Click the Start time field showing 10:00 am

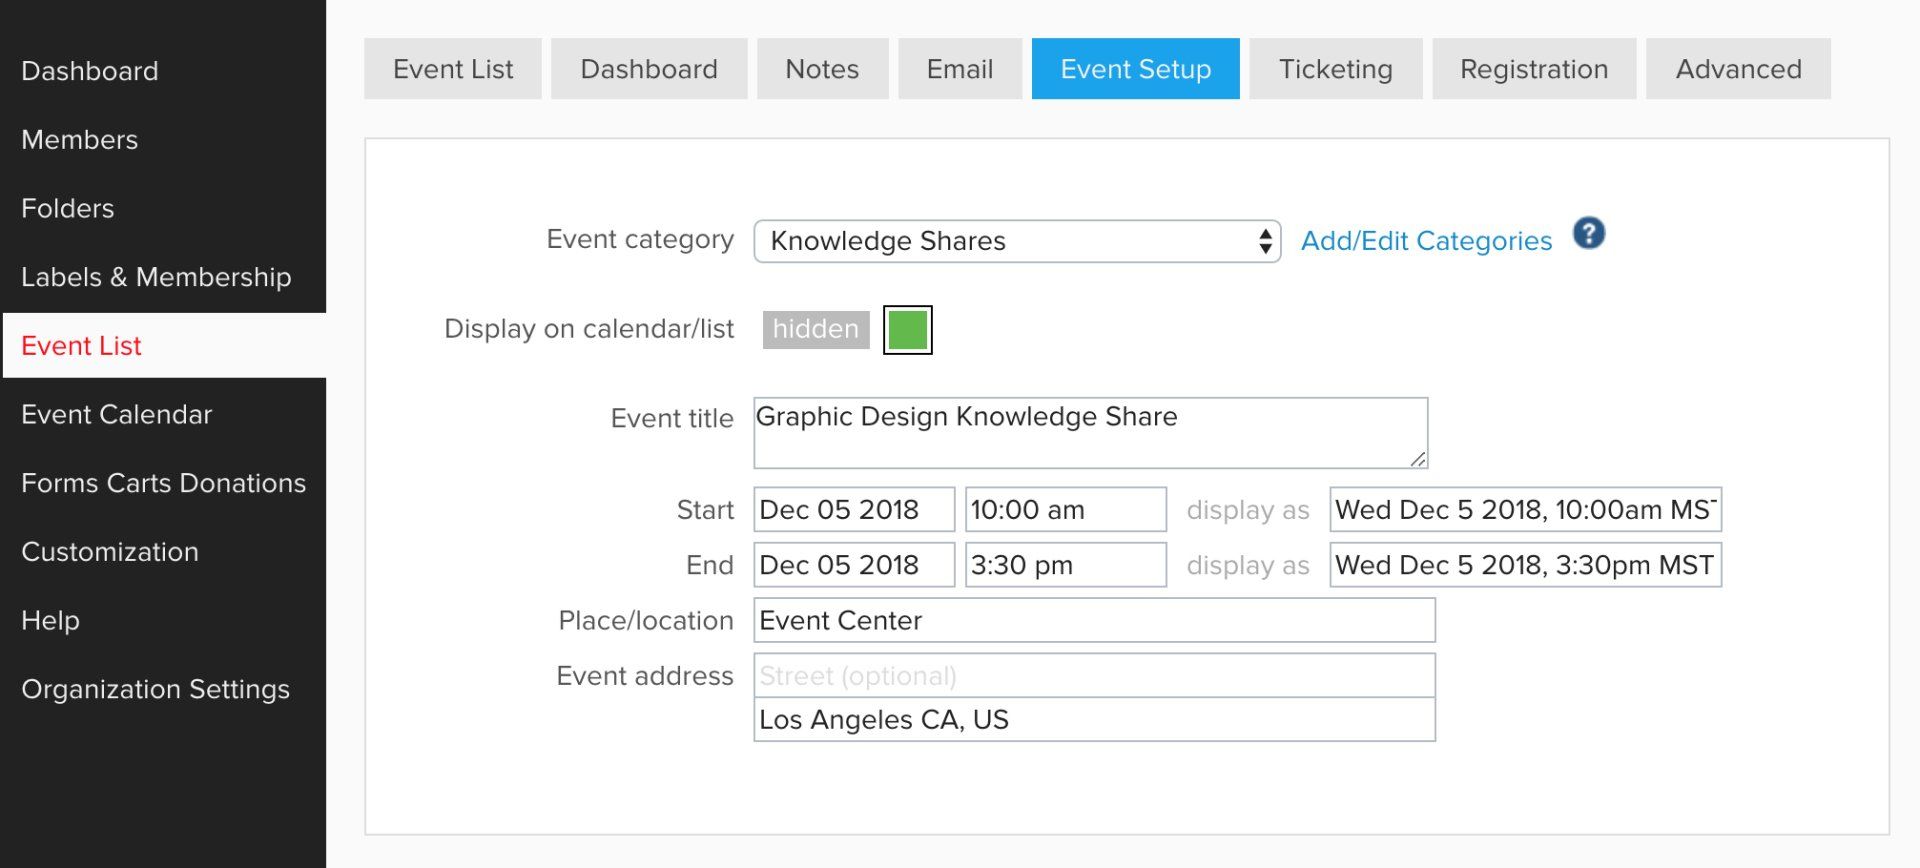point(1066,510)
